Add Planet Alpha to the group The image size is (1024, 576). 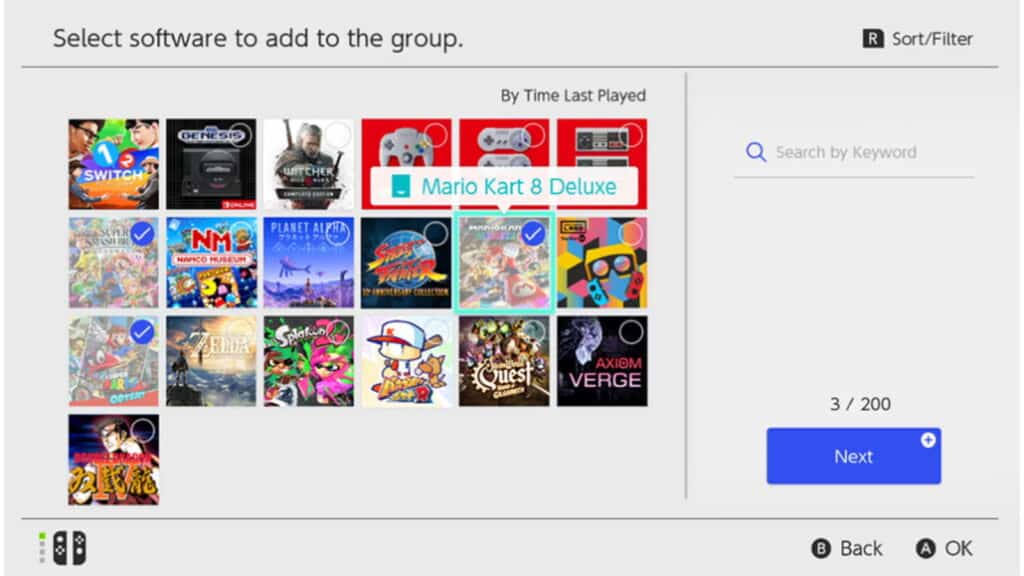coord(308,262)
